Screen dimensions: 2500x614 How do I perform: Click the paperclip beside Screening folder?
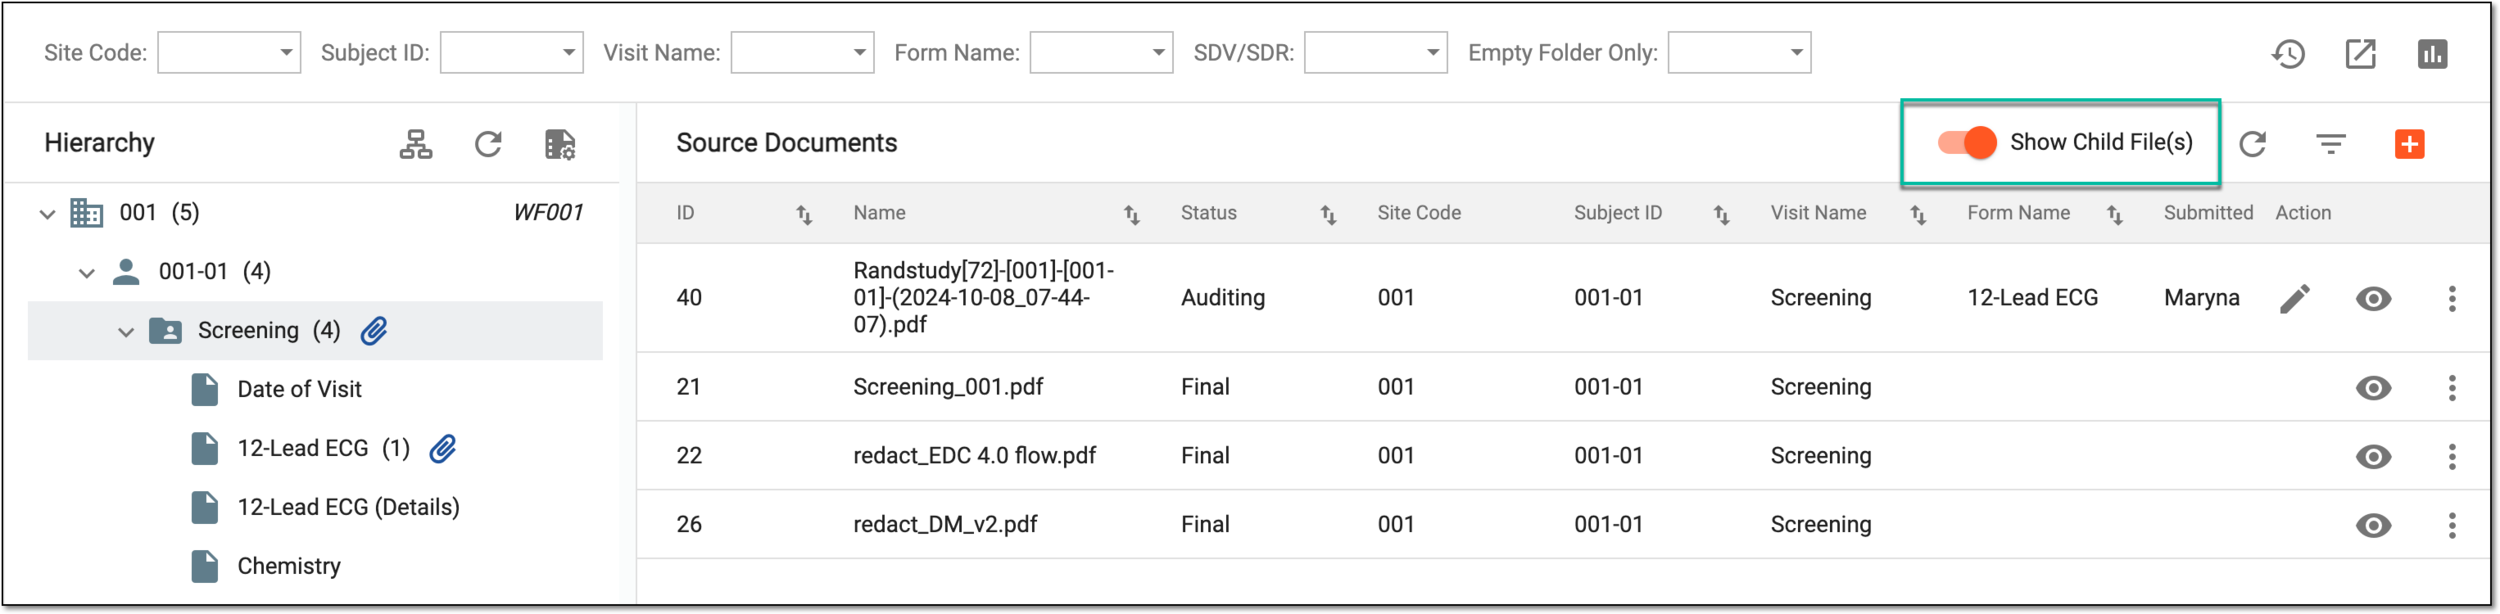tap(374, 330)
